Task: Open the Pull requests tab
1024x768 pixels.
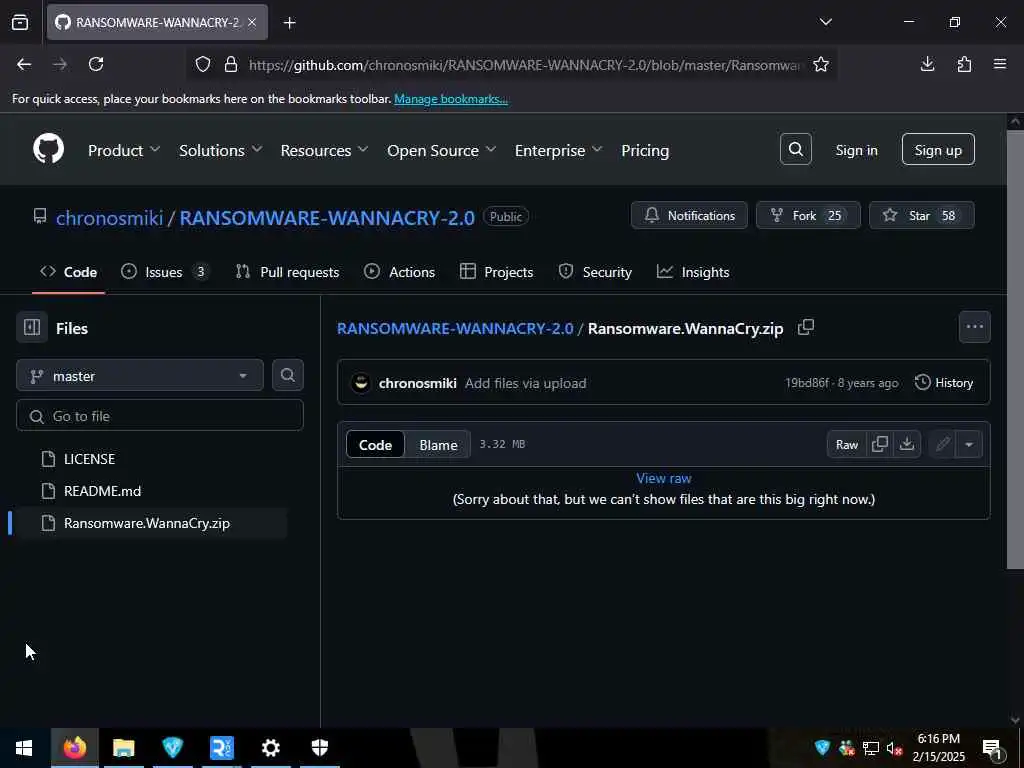Action: tap(287, 272)
